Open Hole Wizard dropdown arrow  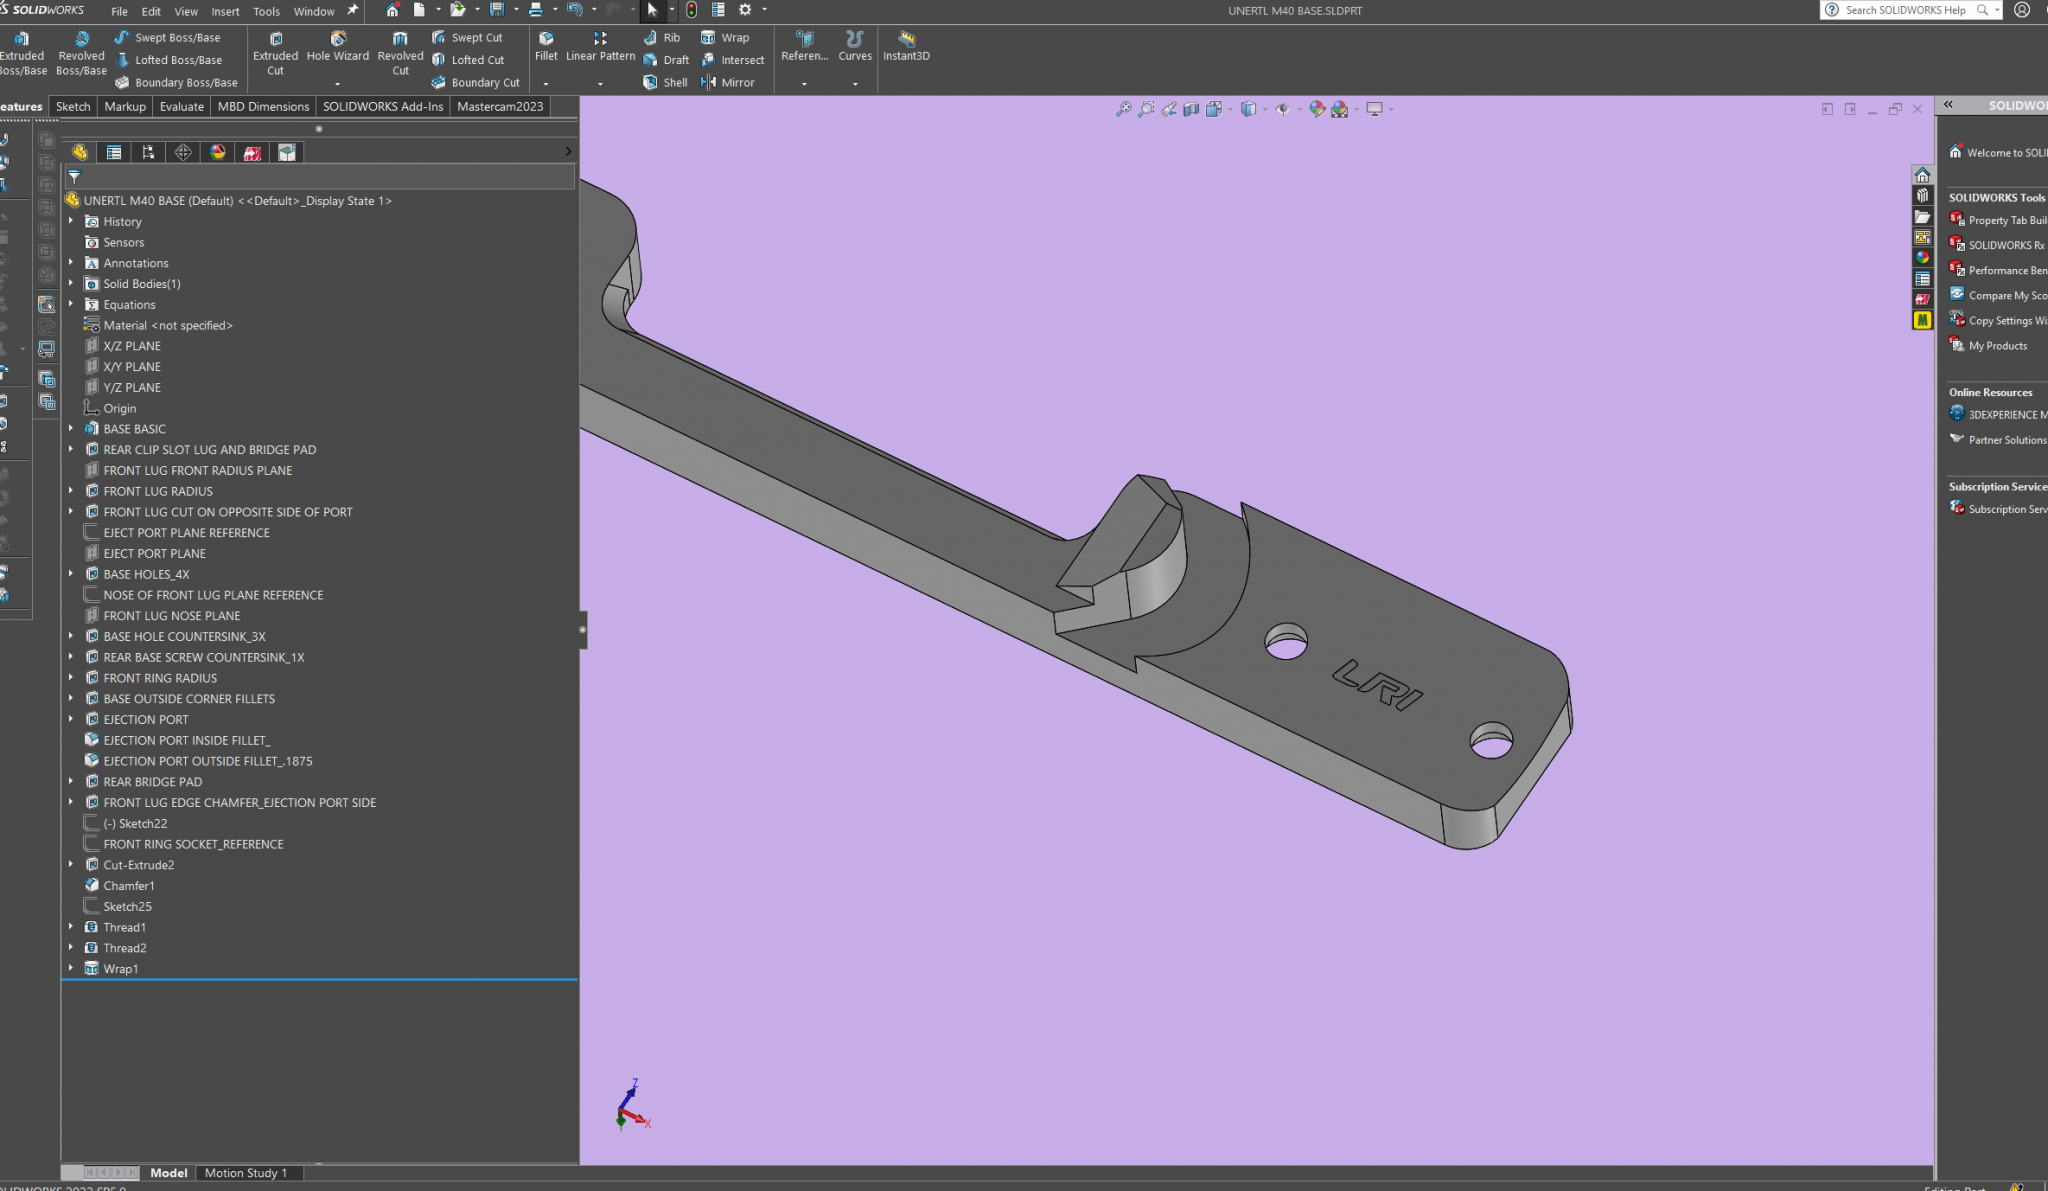coord(338,84)
